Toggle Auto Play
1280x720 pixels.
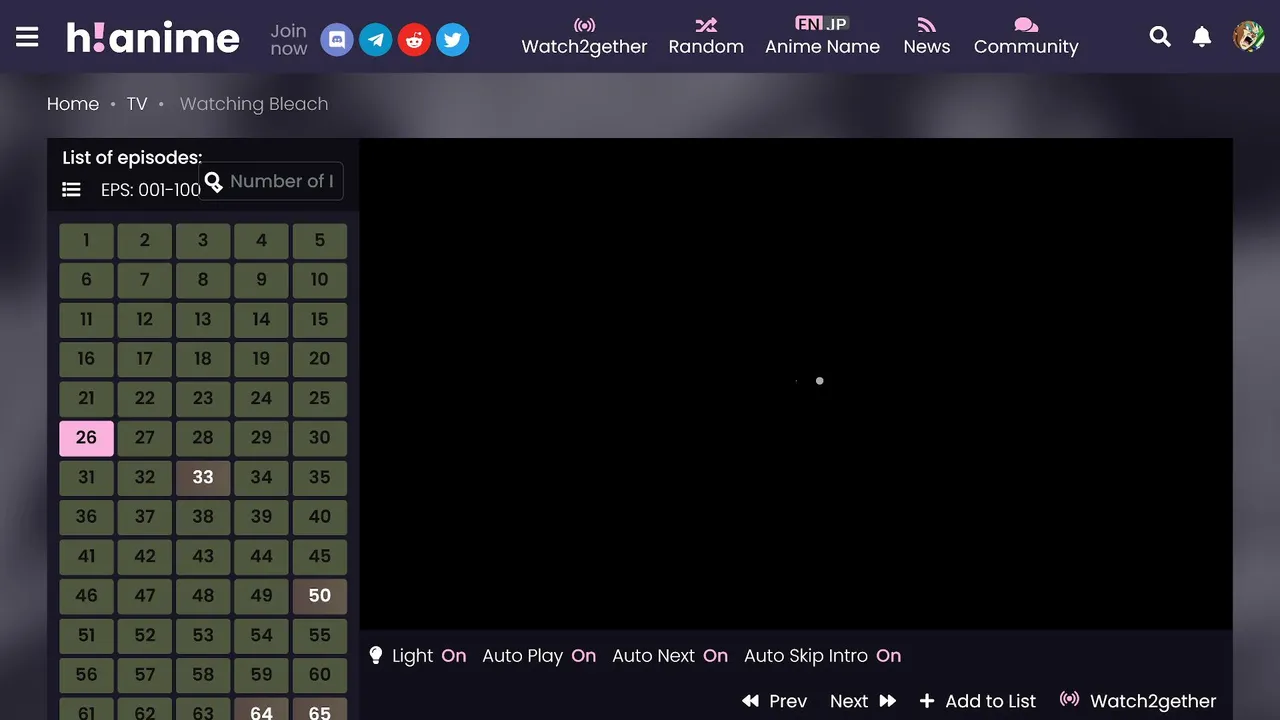pos(539,656)
